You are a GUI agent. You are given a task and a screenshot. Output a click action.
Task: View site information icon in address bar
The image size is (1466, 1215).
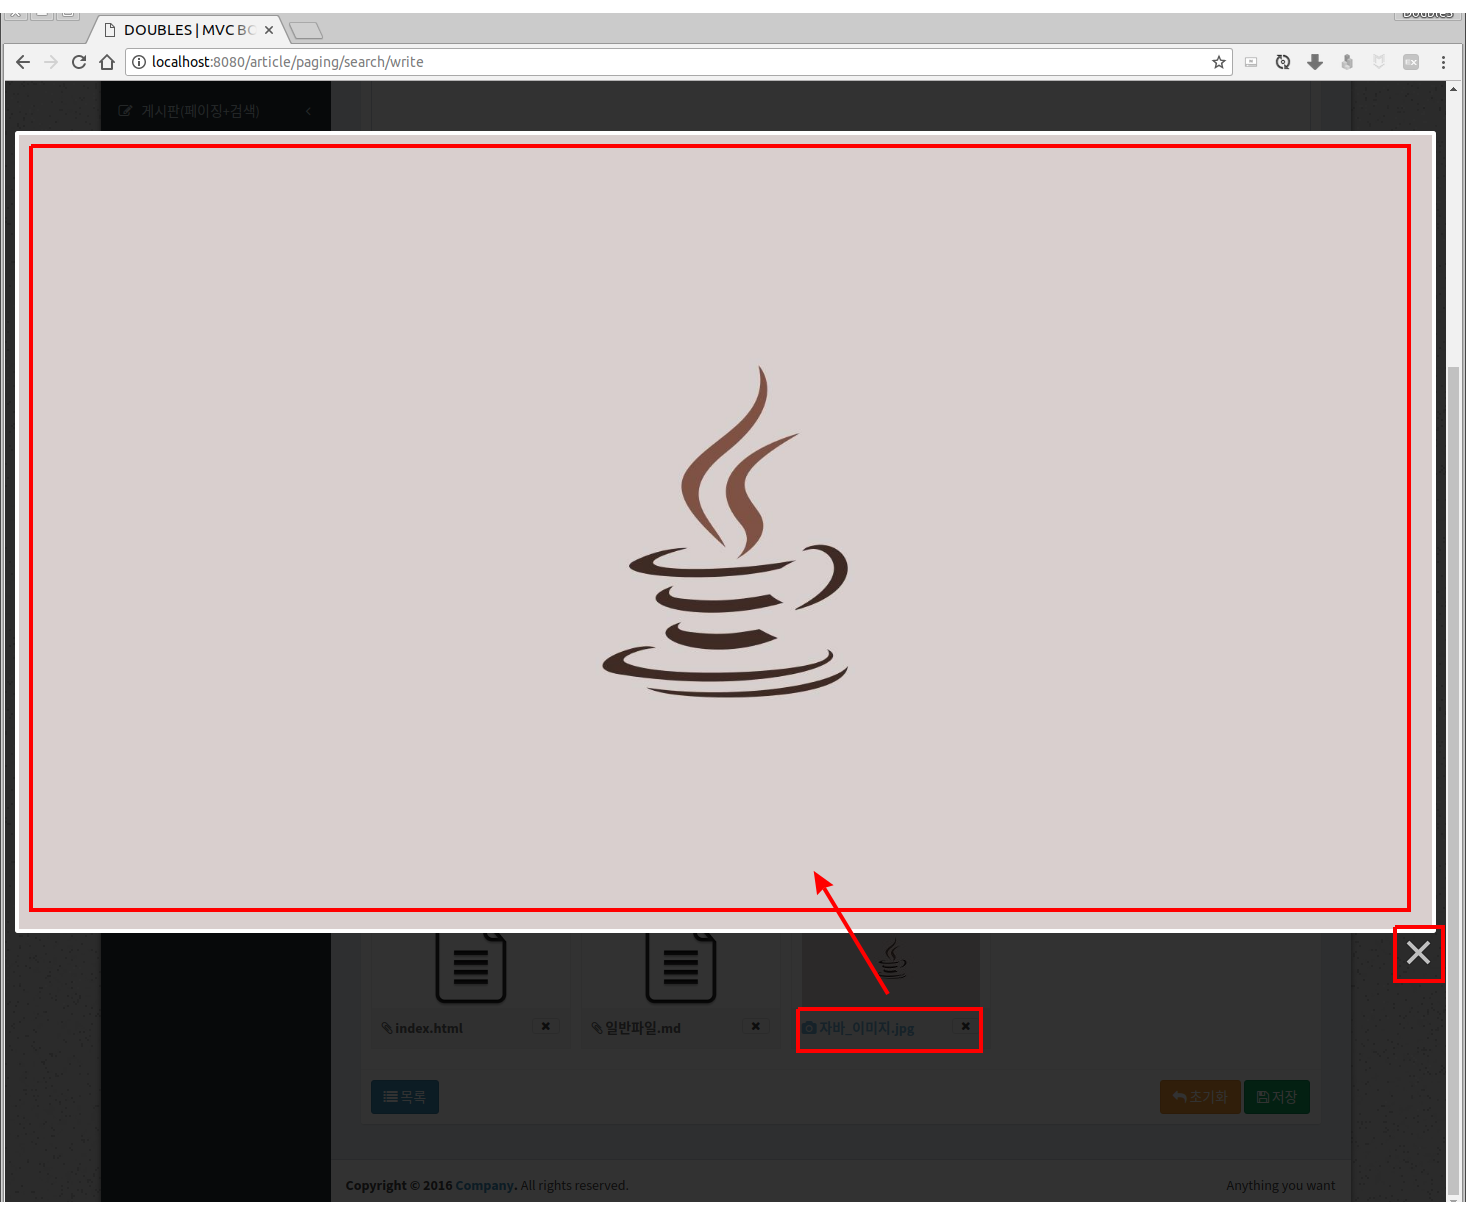pos(139,62)
